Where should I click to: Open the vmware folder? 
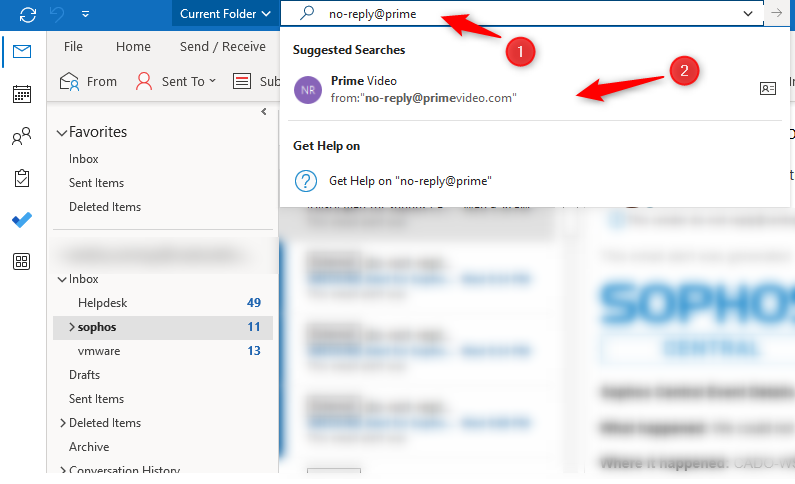coord(99,351)
